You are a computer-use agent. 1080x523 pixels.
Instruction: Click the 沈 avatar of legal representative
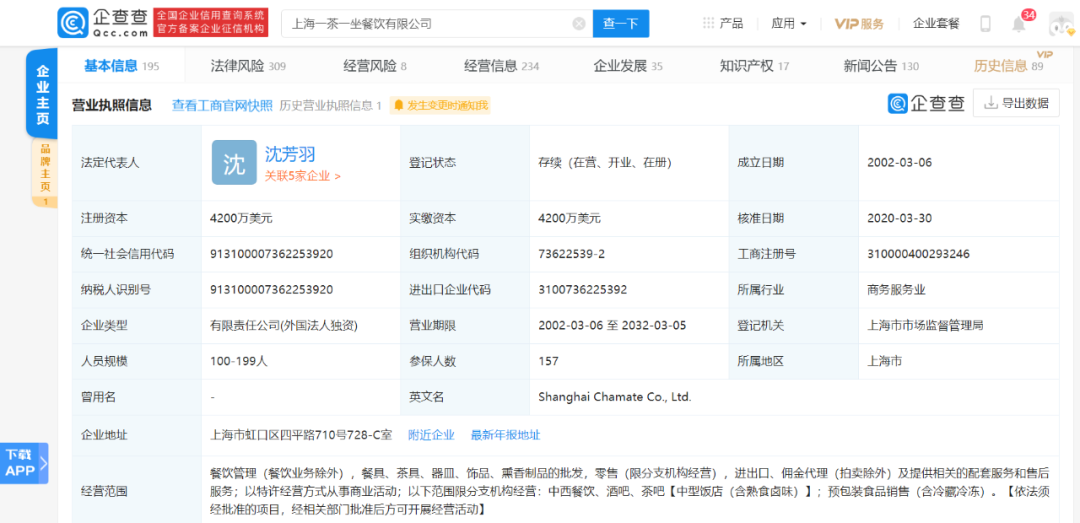pos(233,163)
